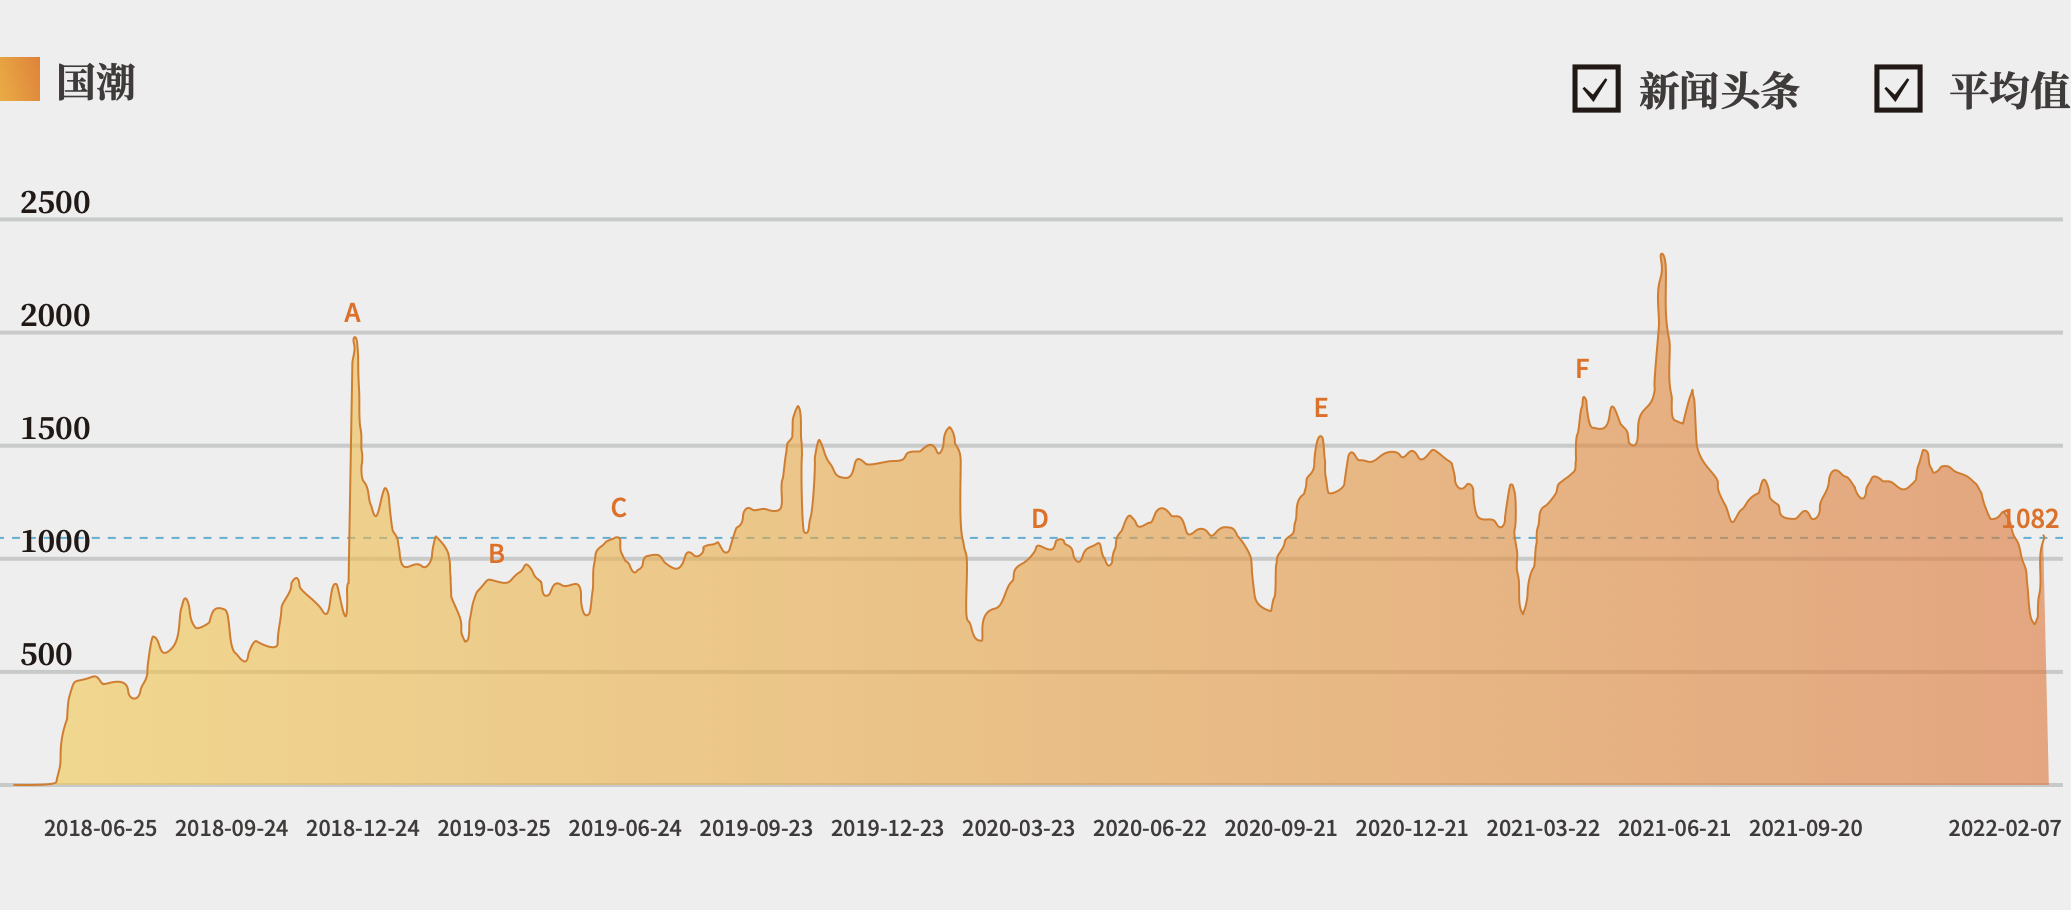Click the 1000 y-axis label
The width and height of the screenshot is (2072, 910).
click(55, 542)
